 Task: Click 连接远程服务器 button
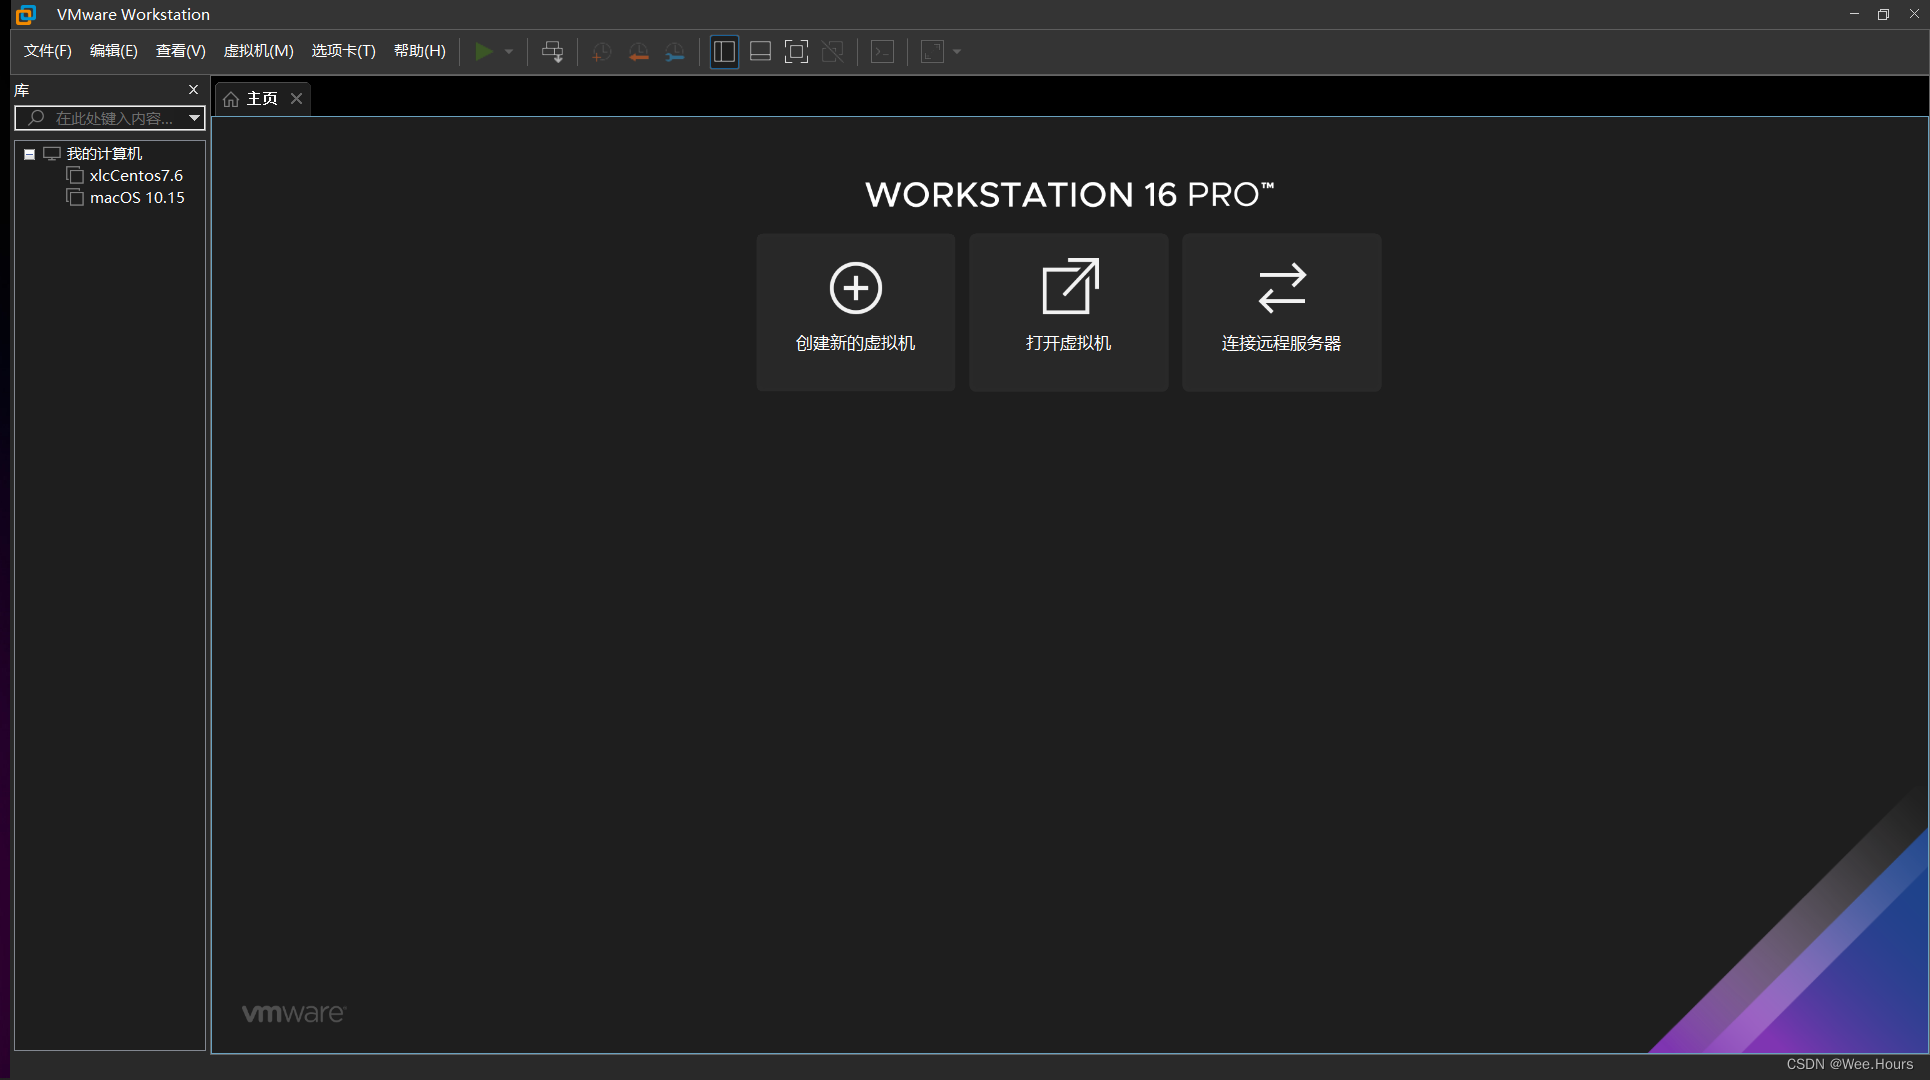(x=1281, y=312)
